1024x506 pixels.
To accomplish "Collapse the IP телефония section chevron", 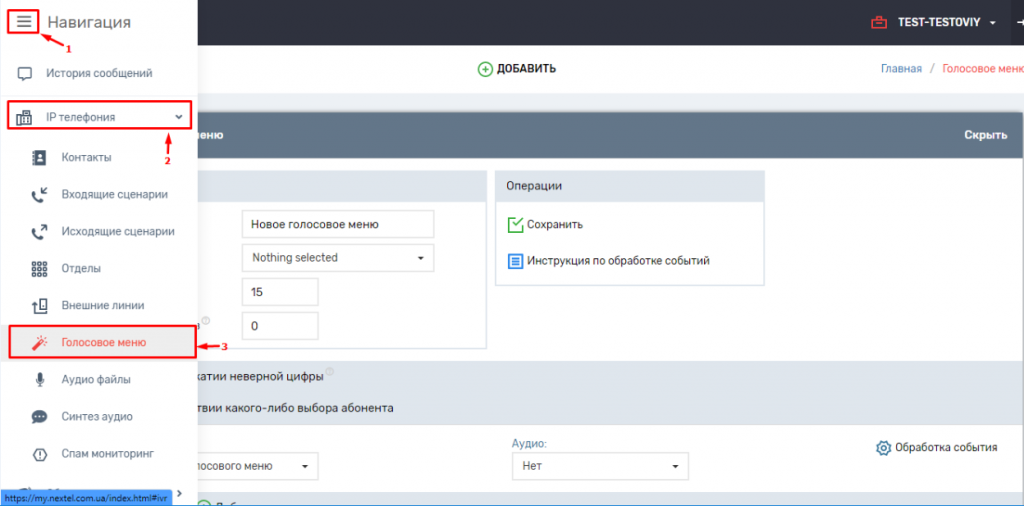I will coord(179,118).
